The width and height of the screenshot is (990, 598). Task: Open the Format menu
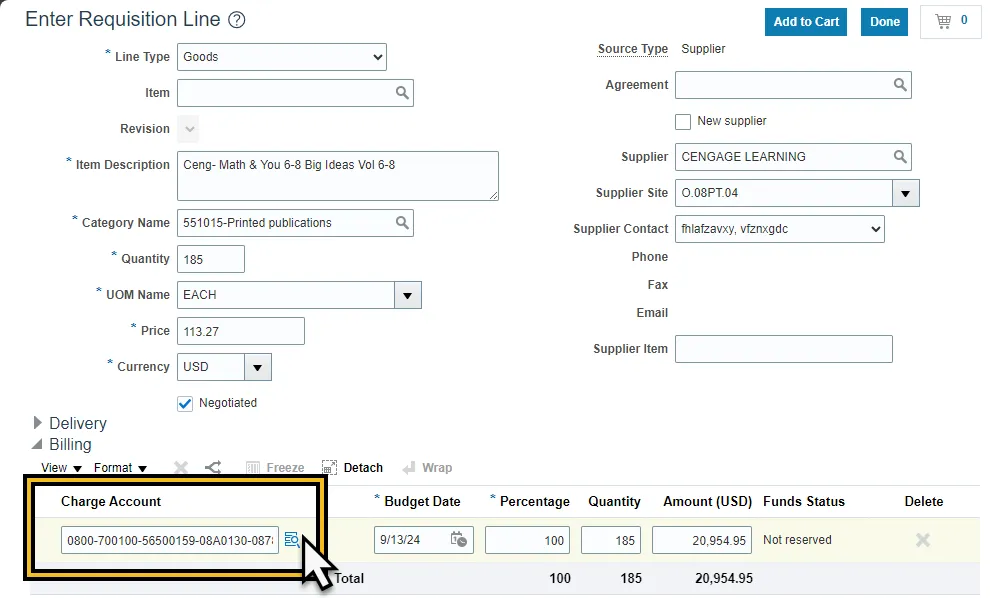point(120,468)
